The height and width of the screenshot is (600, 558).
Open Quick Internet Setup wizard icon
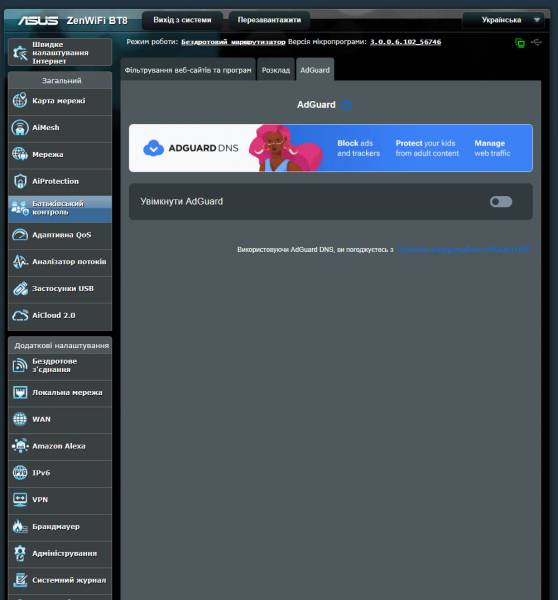pyautogui.click(x=20, y=52)
